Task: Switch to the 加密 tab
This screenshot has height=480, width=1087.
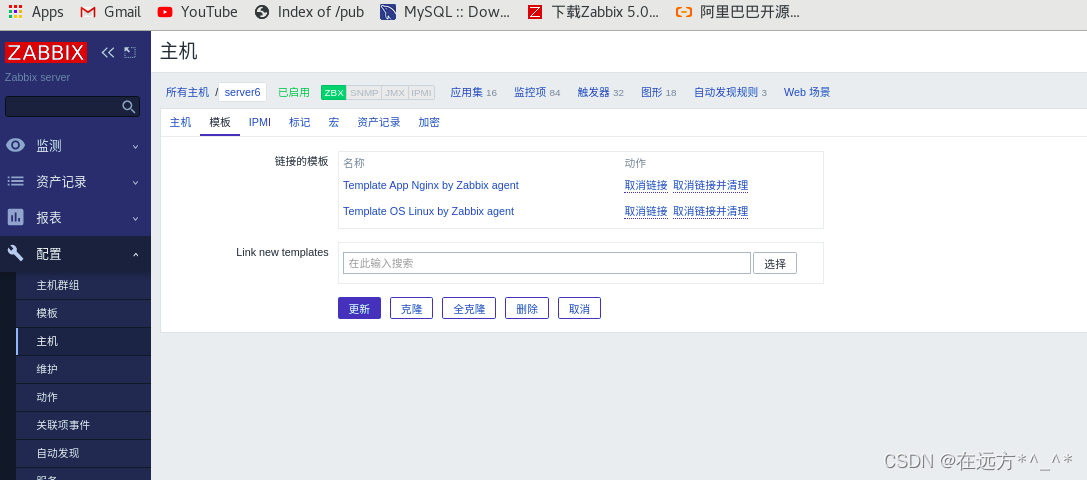Action: pos(429,122)
